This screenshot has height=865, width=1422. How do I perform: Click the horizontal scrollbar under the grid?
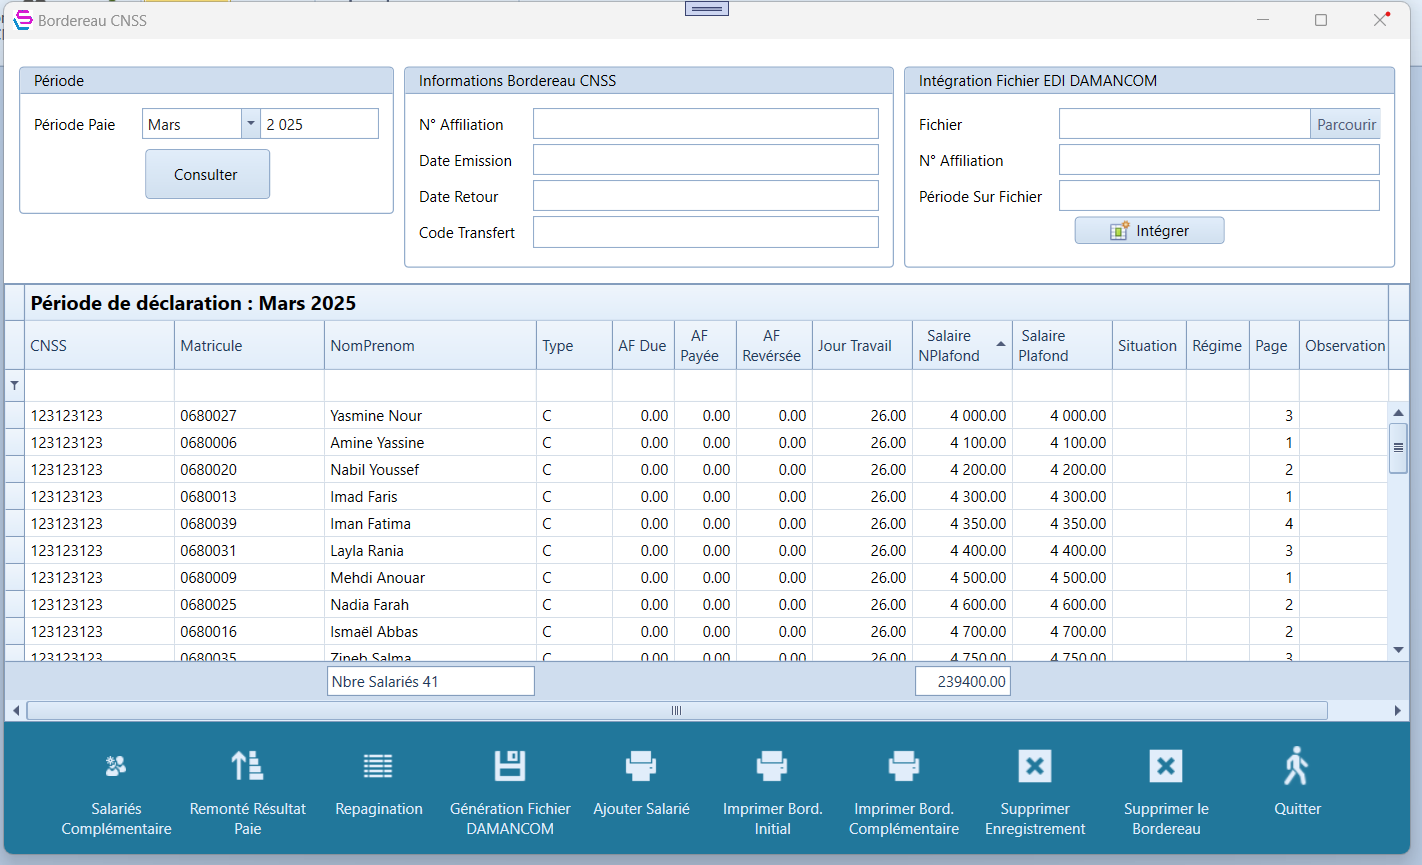(x=676, y=711)
